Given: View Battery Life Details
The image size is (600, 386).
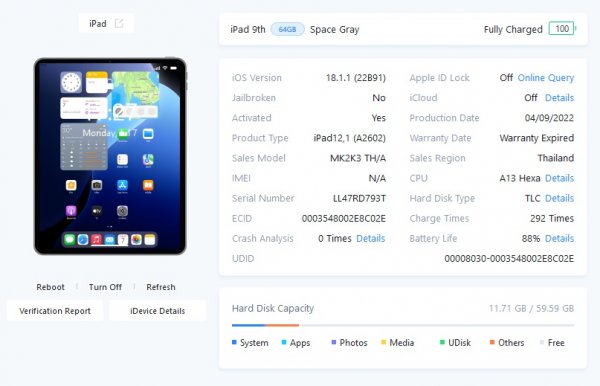Looking at the screenshot, I should [559, 238].
